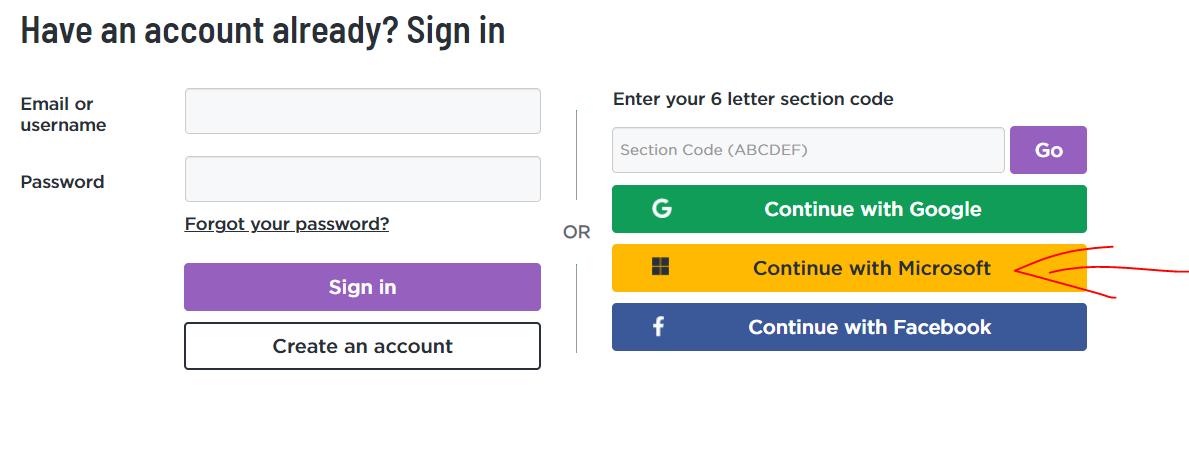The image size is (1189, 461).
Task: Click the purple Sign in button
Action: (x=362, y=287)
